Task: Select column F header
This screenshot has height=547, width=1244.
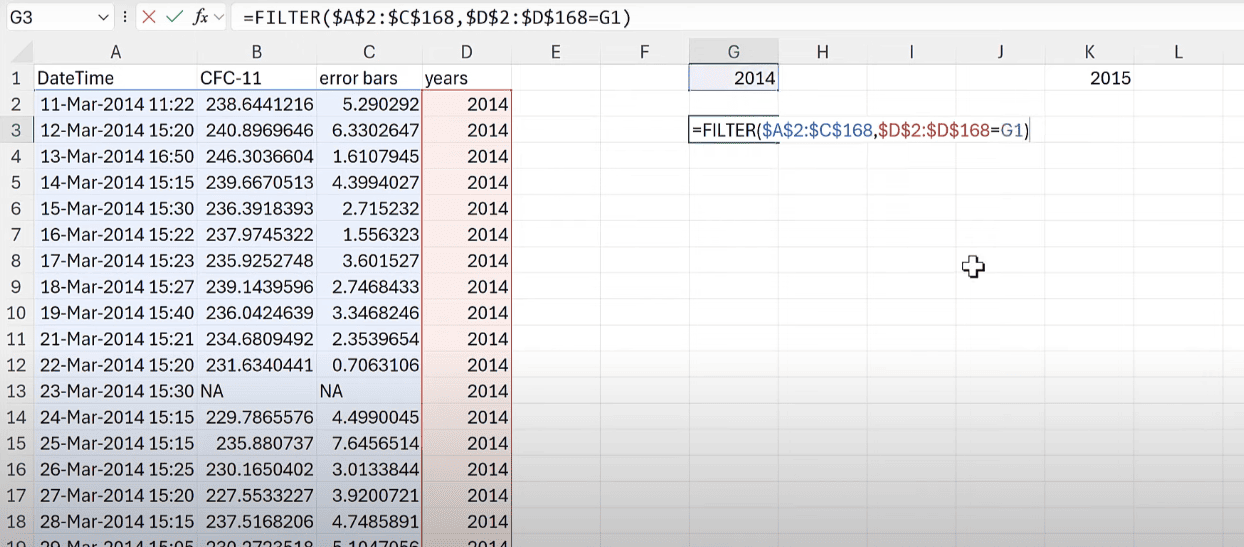Action: pyautogui.click(x=644, y=52)
